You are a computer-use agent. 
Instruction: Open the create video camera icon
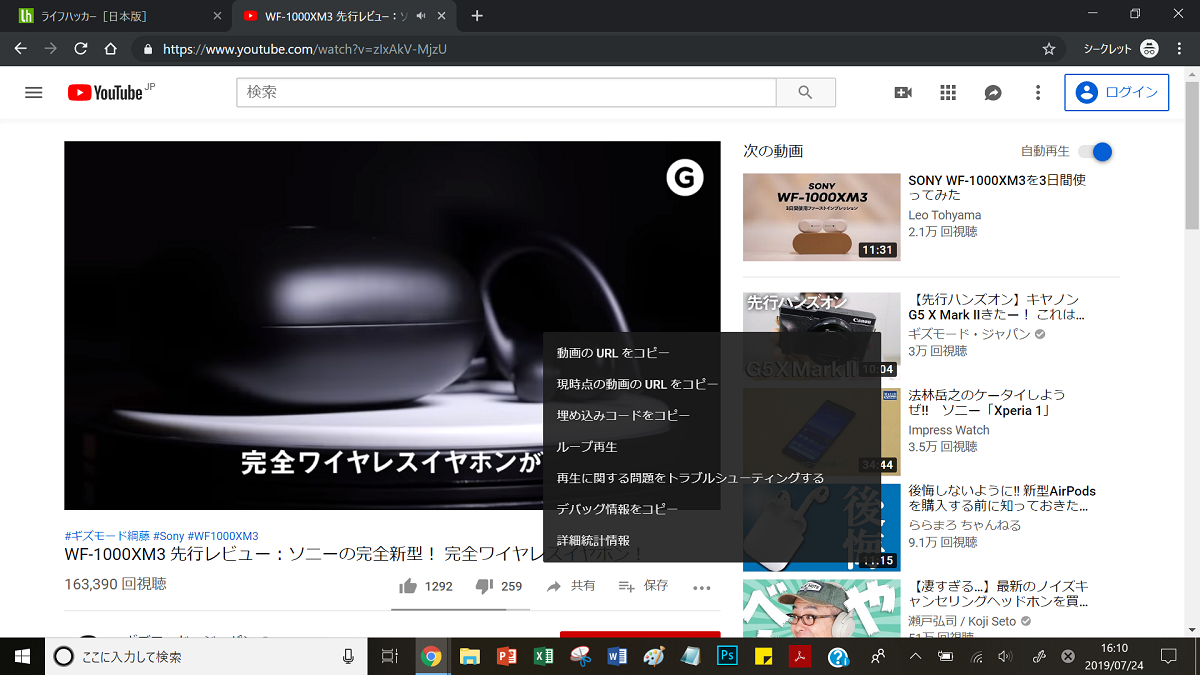(903, 92)
